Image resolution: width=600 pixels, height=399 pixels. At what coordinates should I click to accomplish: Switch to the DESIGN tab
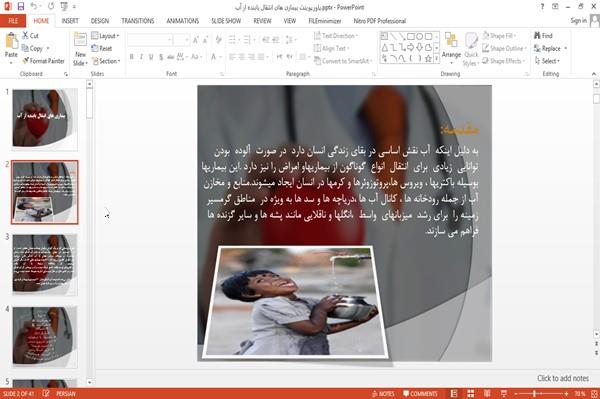click(x=100, y=21)
